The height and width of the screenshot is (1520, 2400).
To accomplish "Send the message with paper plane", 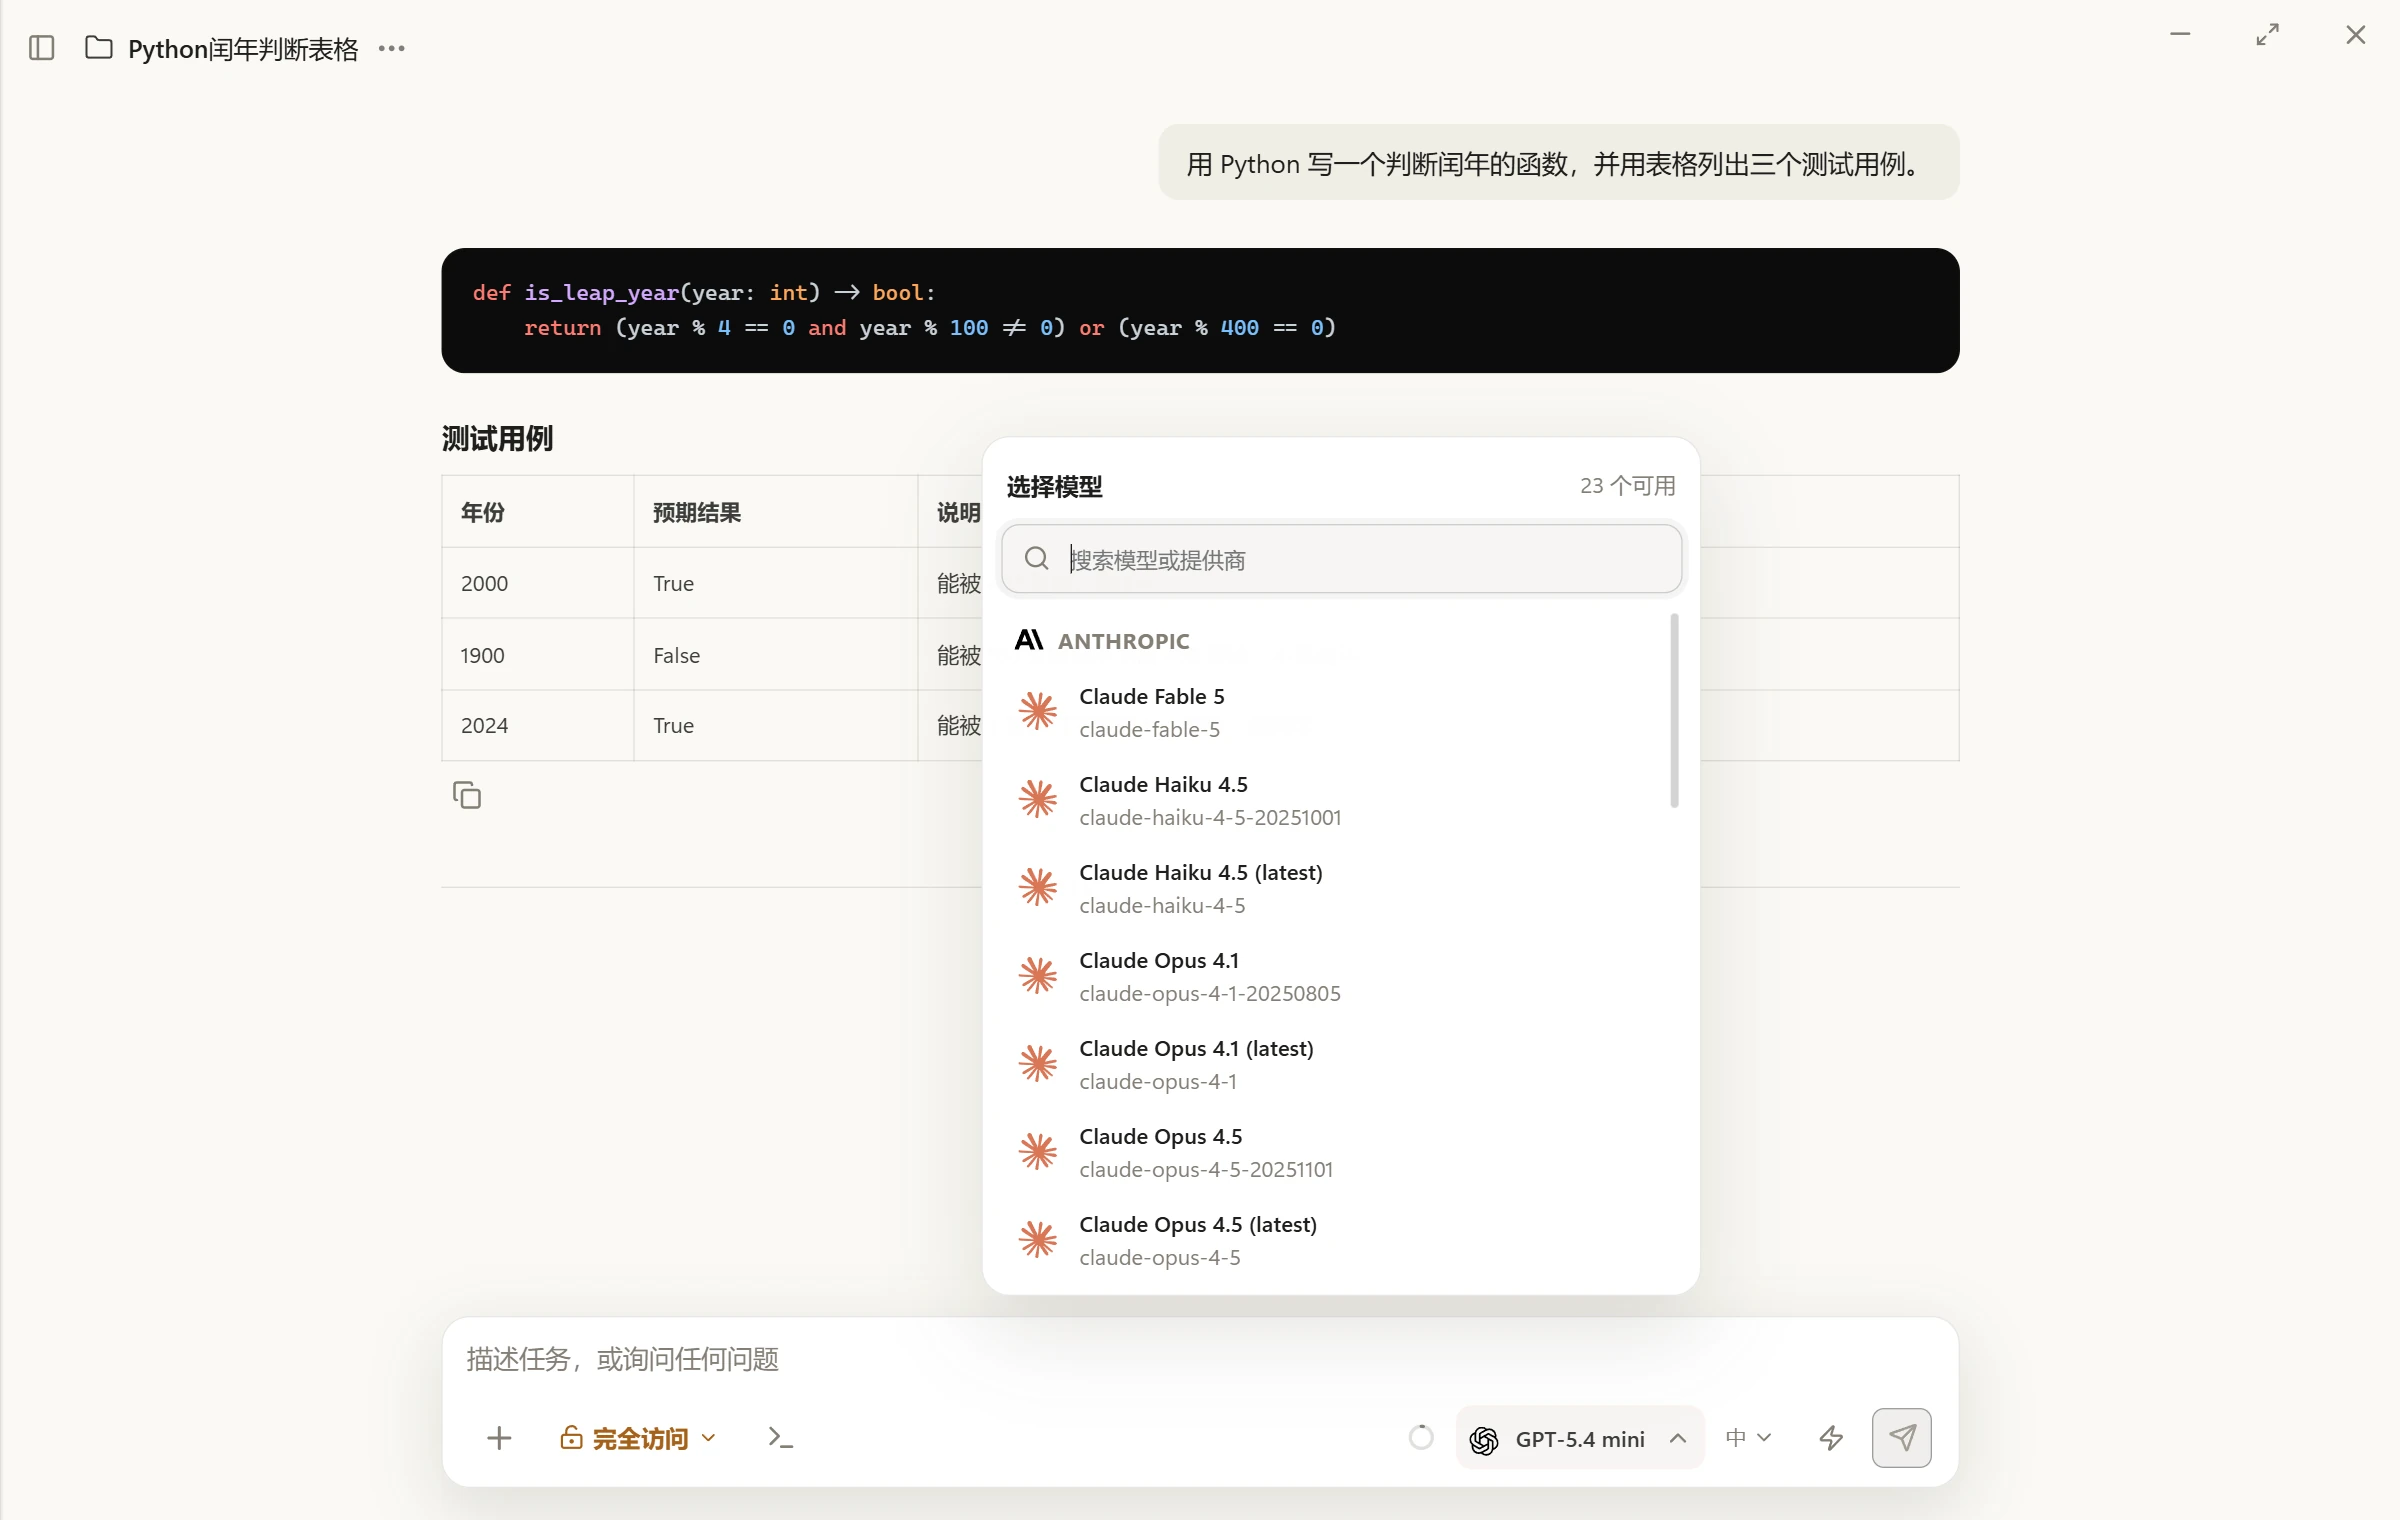I will tap(1901, 1438).
